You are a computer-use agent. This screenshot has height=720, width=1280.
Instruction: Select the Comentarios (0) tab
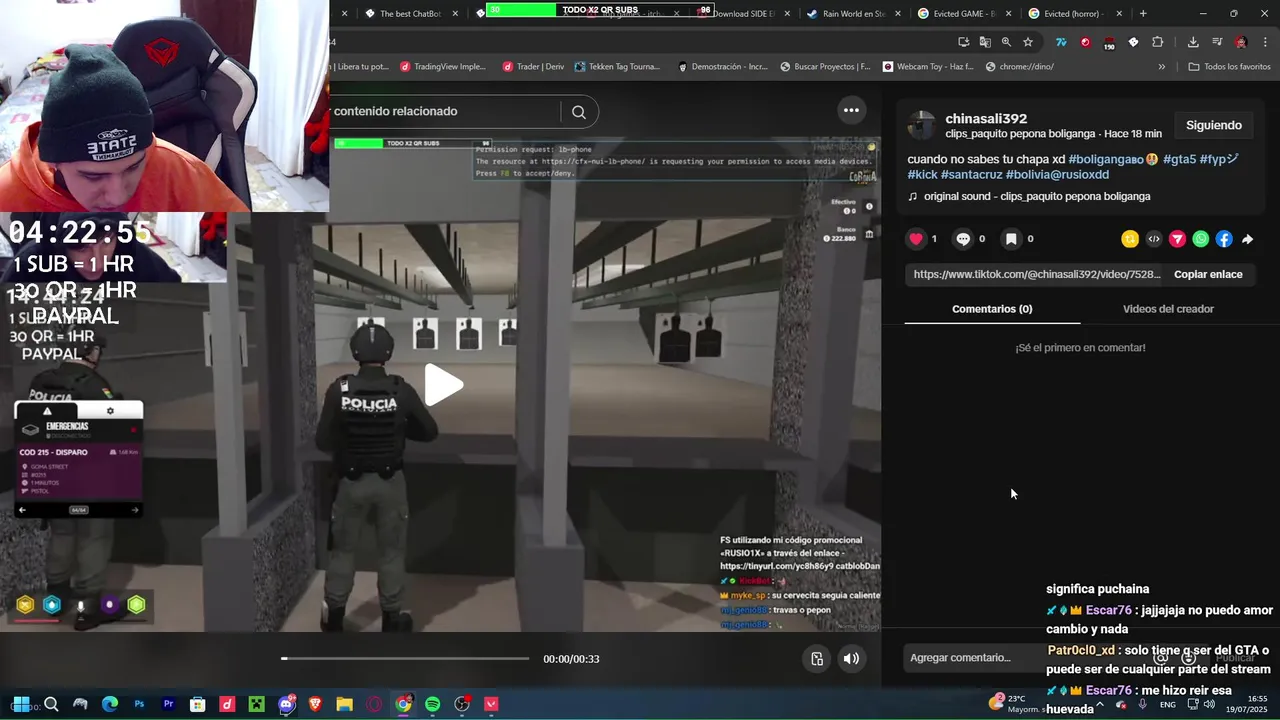coord(992,309)
